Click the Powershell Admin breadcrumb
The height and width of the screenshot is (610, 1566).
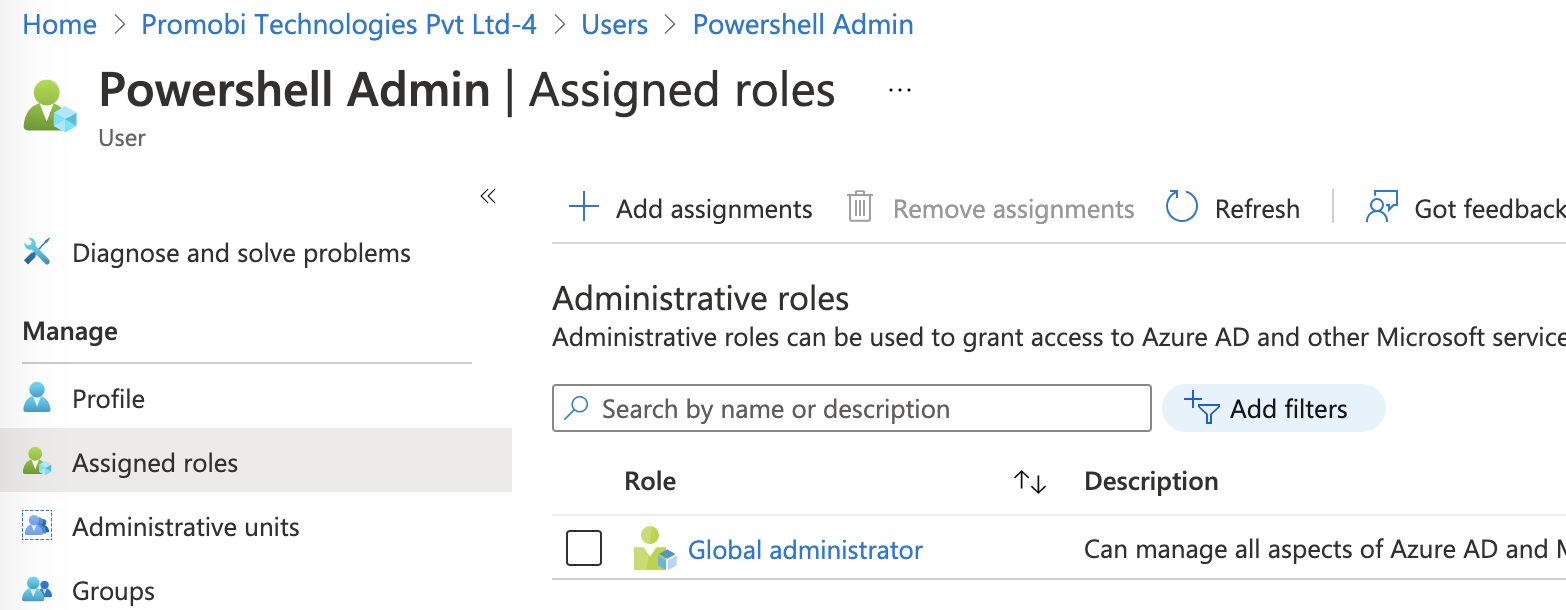[x=803, y=24]
